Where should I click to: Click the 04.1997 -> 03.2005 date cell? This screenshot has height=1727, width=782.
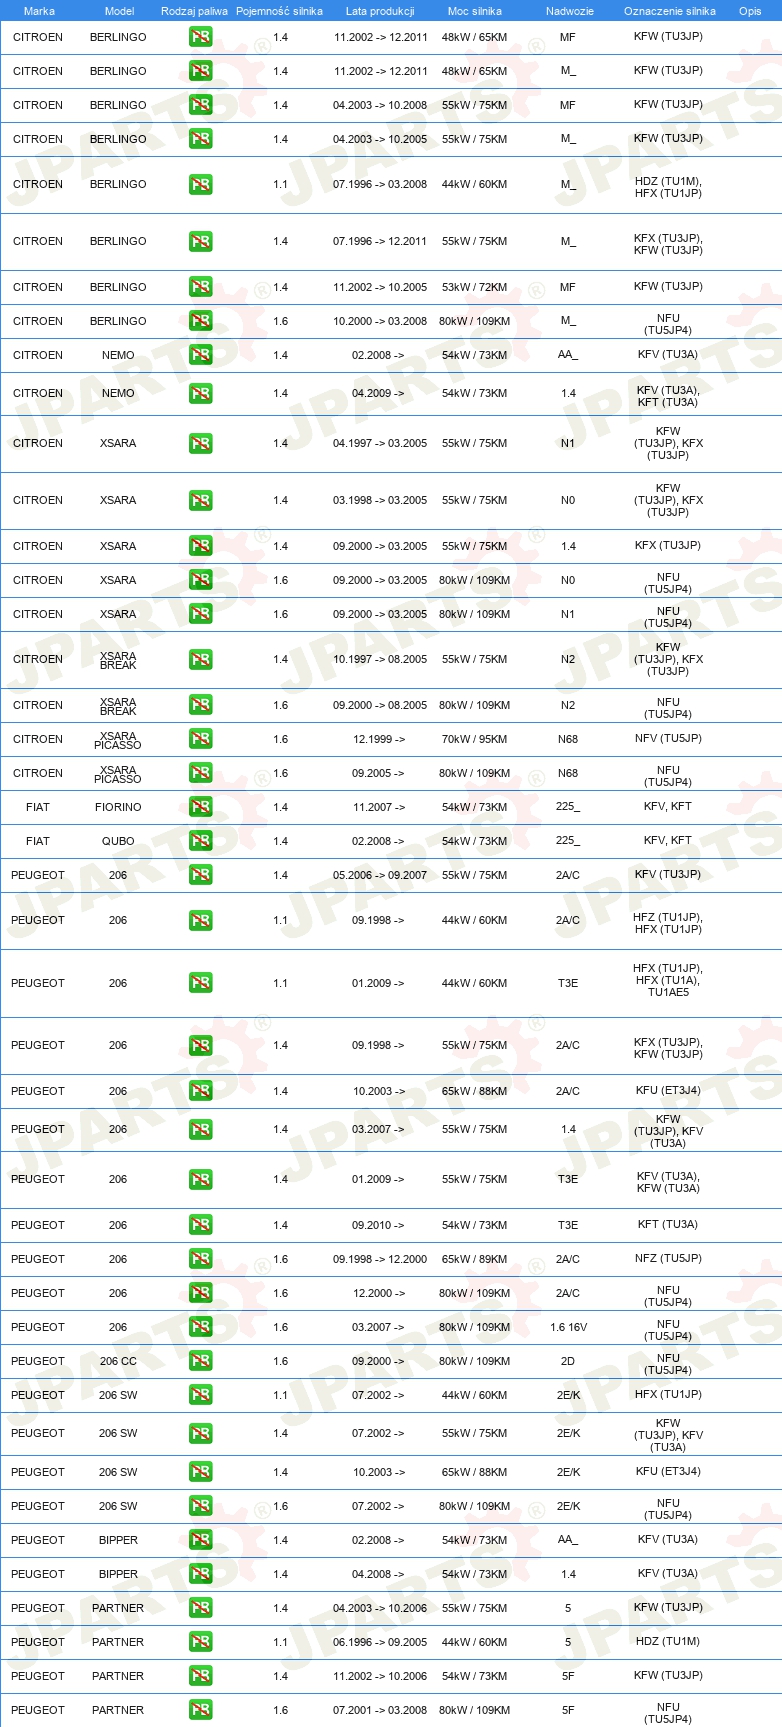tap(380, 443)
